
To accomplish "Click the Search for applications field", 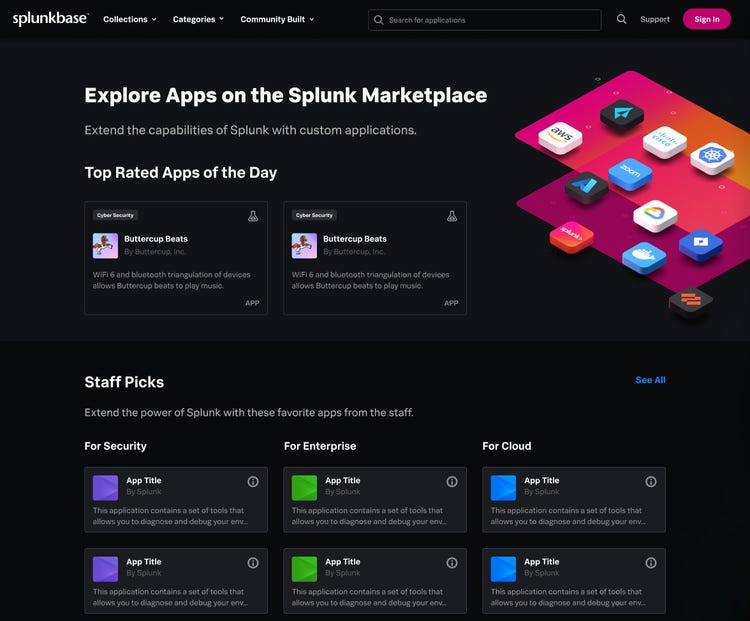I will click(485, 20).
